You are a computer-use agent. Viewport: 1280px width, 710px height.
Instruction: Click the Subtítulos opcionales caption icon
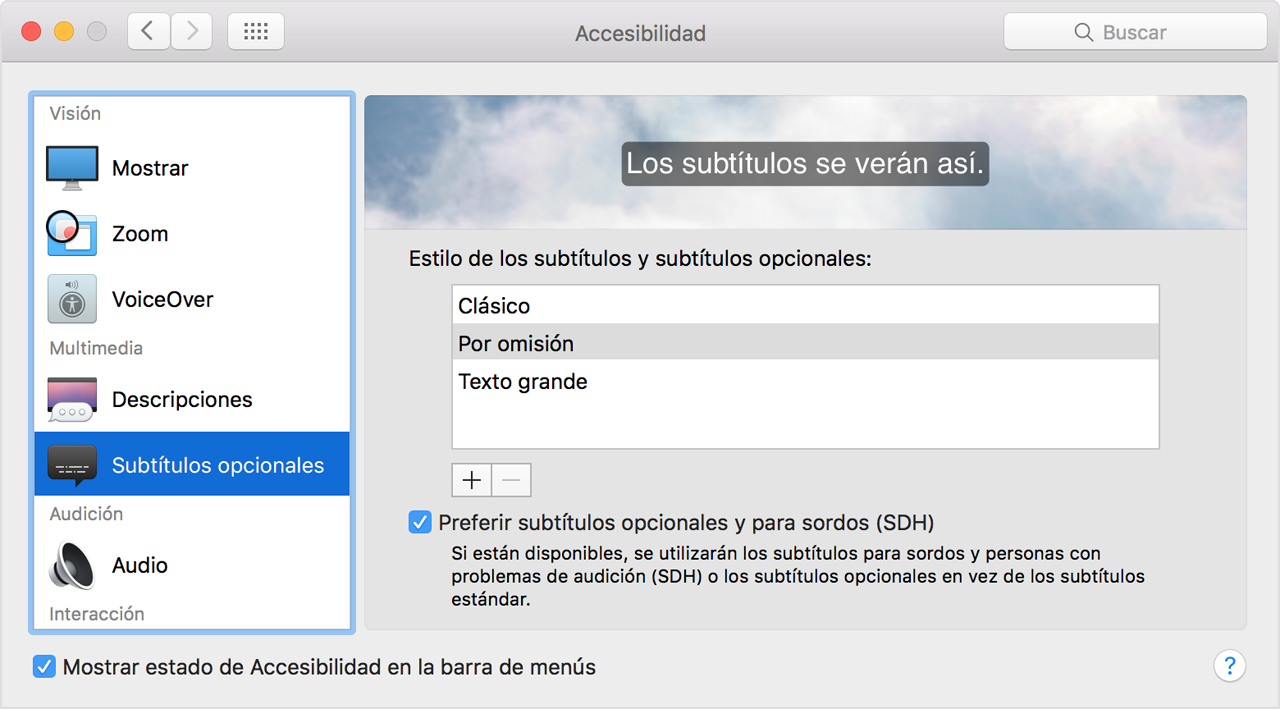pos(72,465)
